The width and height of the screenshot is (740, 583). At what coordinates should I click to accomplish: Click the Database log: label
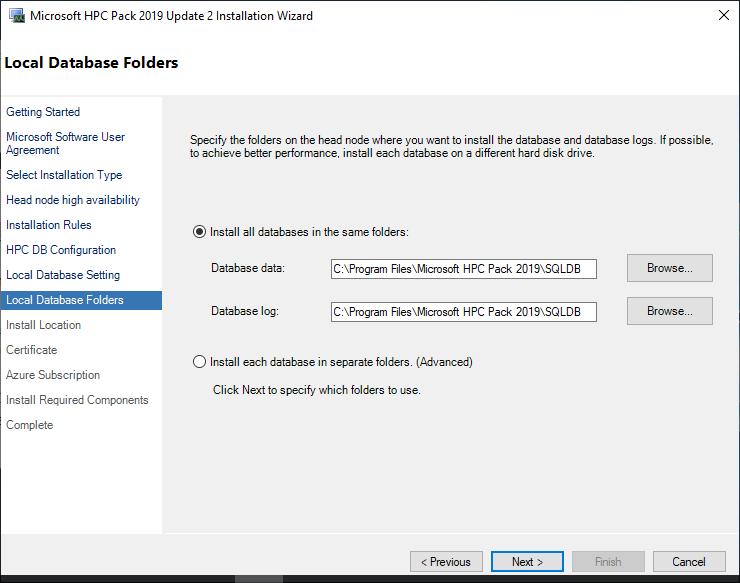coord(245,311)
